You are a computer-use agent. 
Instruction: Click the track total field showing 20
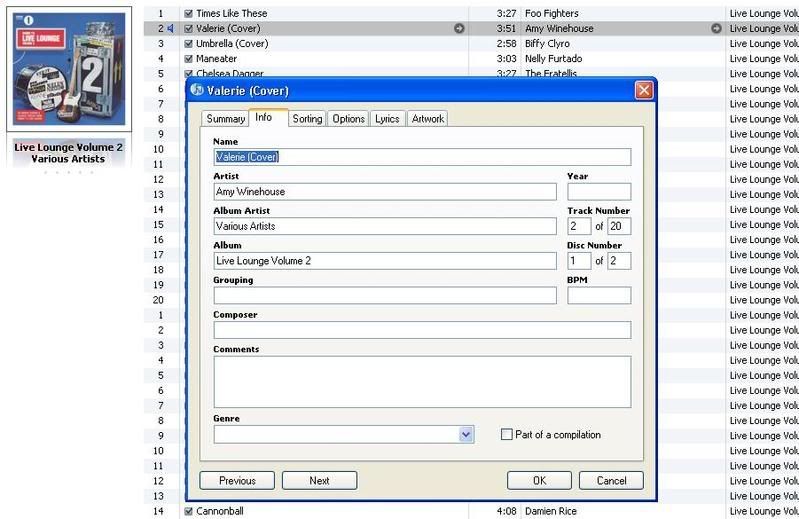(619, 226)
